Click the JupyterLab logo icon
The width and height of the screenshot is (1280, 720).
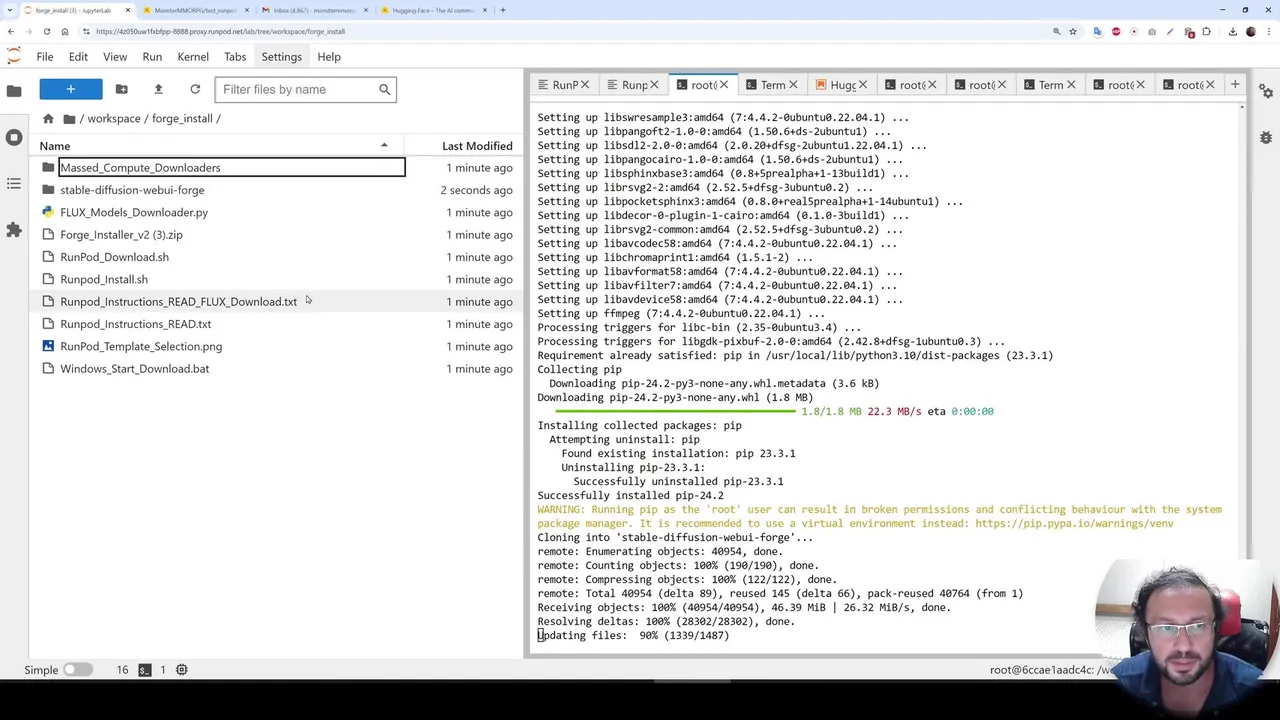point(14,56)
